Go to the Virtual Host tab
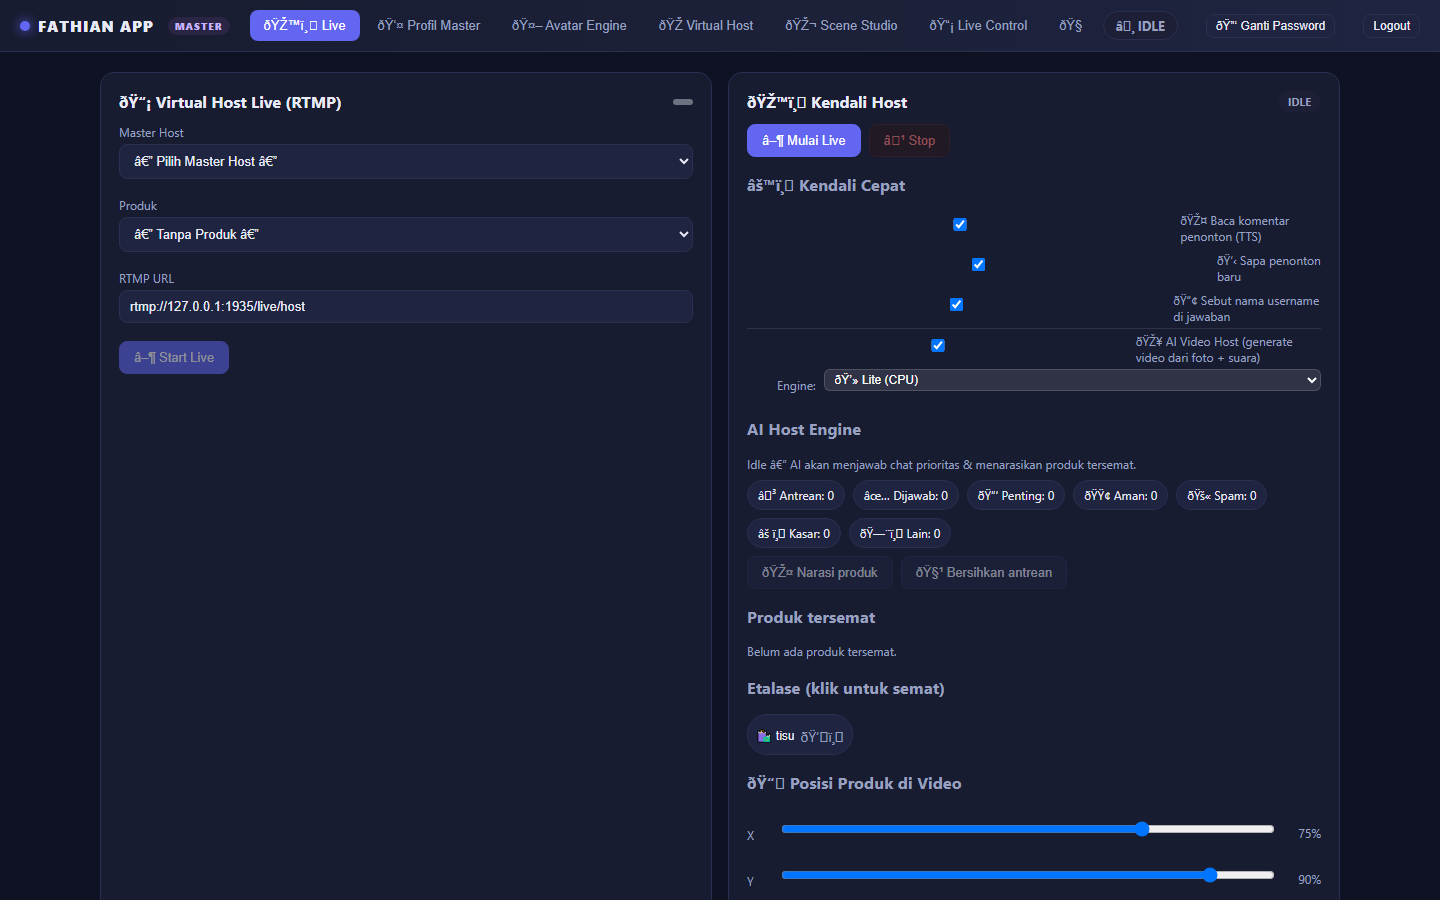 point(706,26)
